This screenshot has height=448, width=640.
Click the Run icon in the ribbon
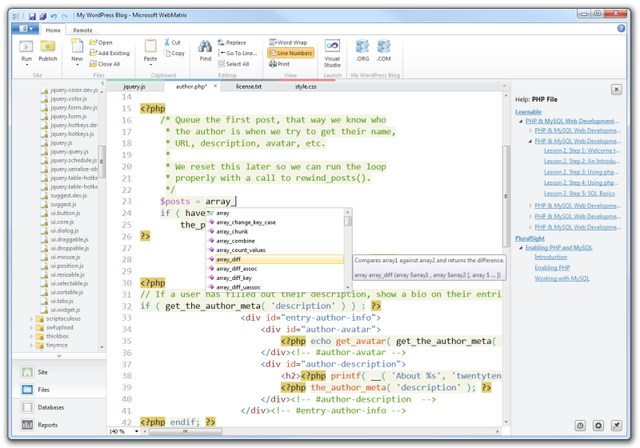coord(26,51)
